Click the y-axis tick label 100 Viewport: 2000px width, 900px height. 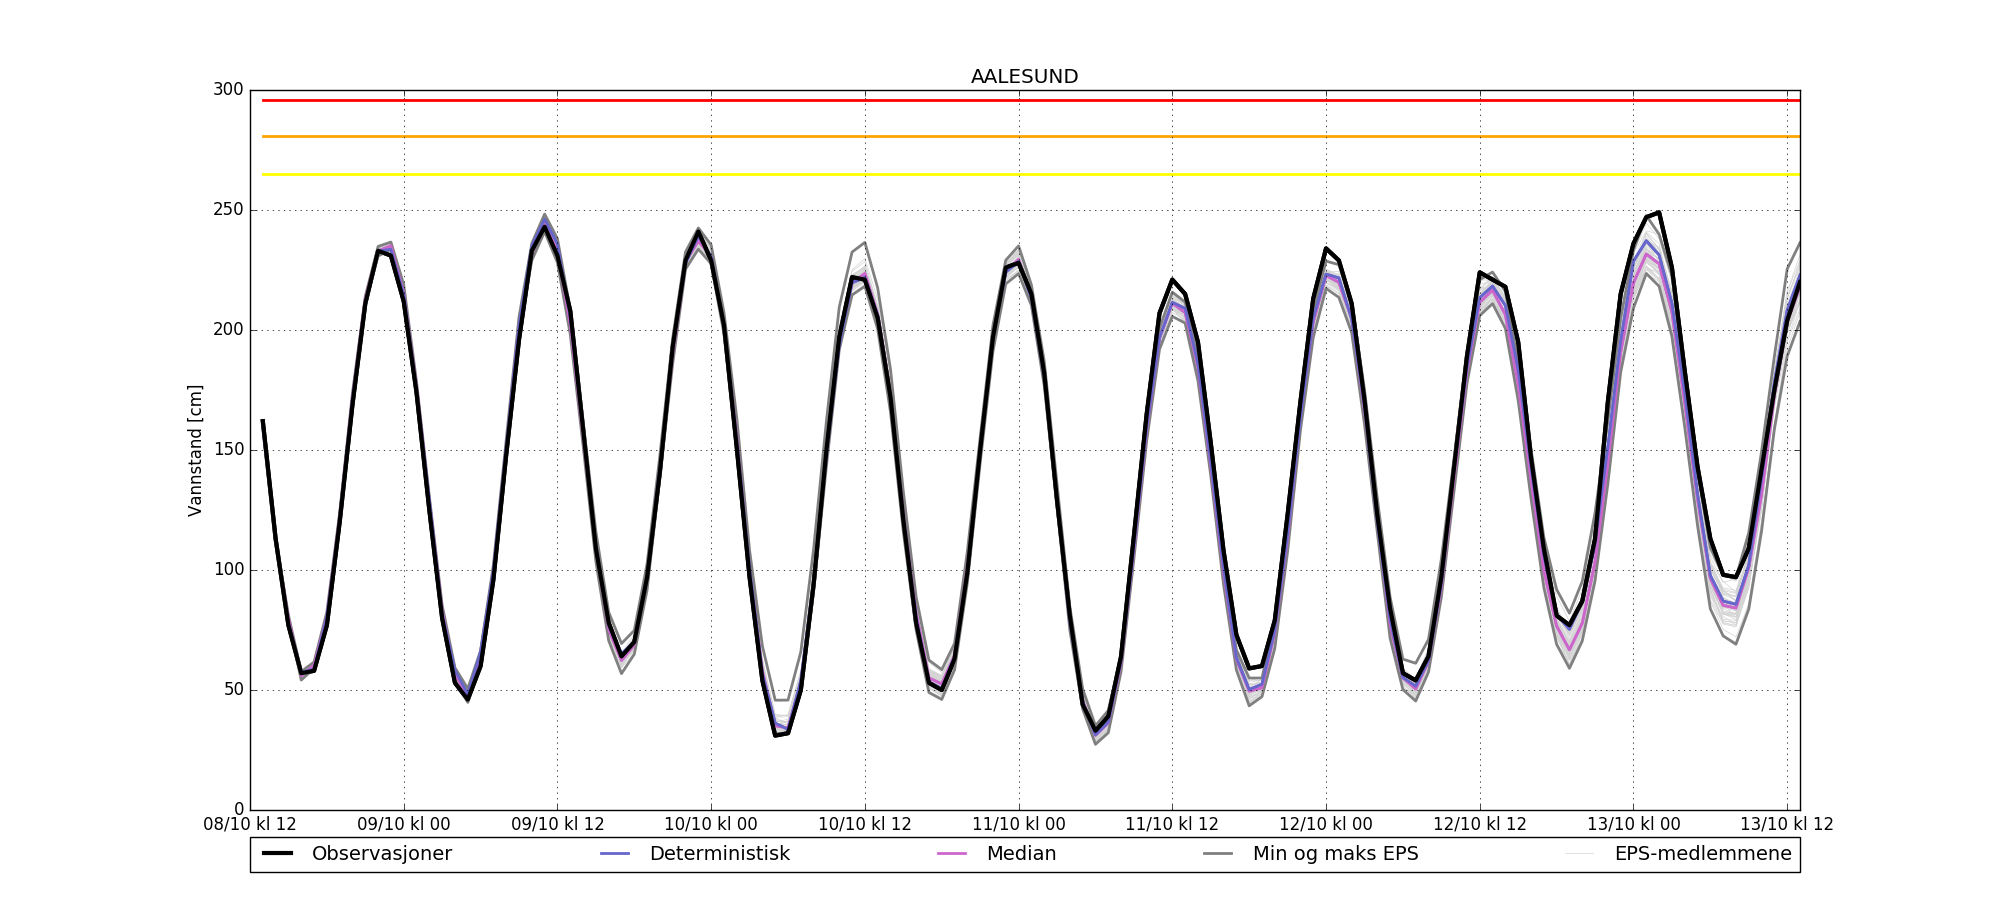[x=228, y=570]
